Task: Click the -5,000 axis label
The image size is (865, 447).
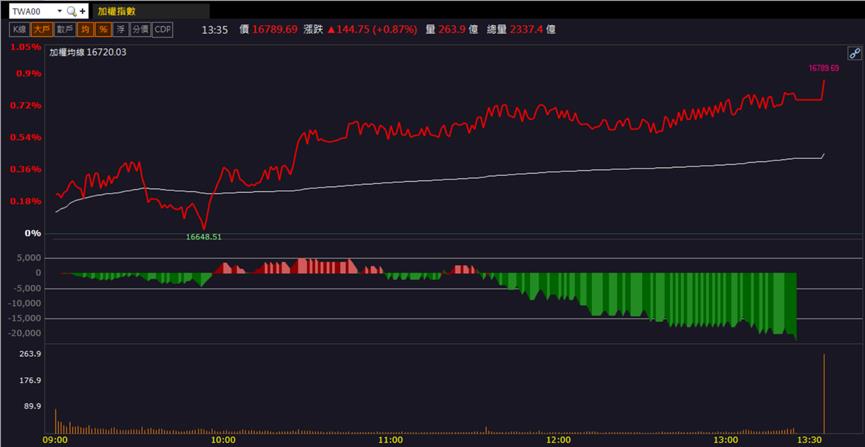Action: pos(28,288)
